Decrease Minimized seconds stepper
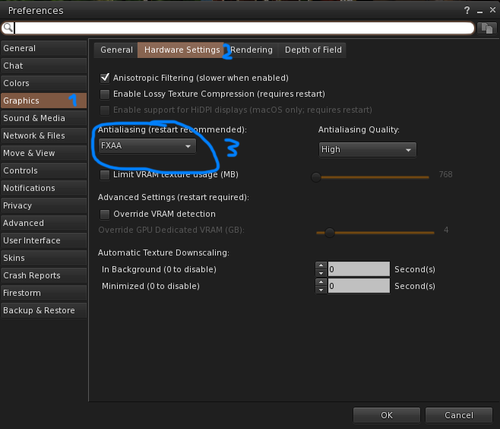 321,290
